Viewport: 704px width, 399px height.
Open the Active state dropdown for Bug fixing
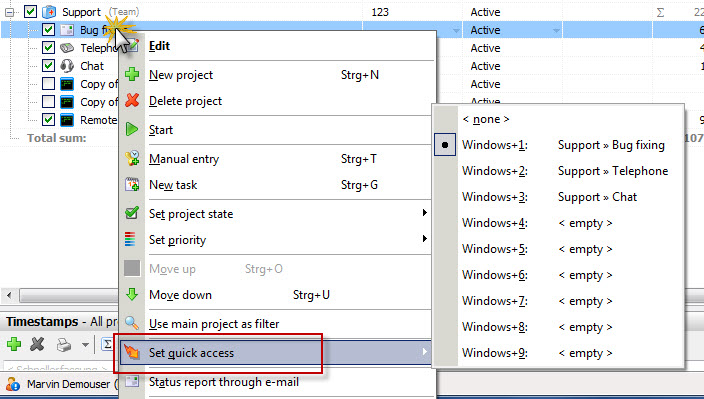coord(556,31)
